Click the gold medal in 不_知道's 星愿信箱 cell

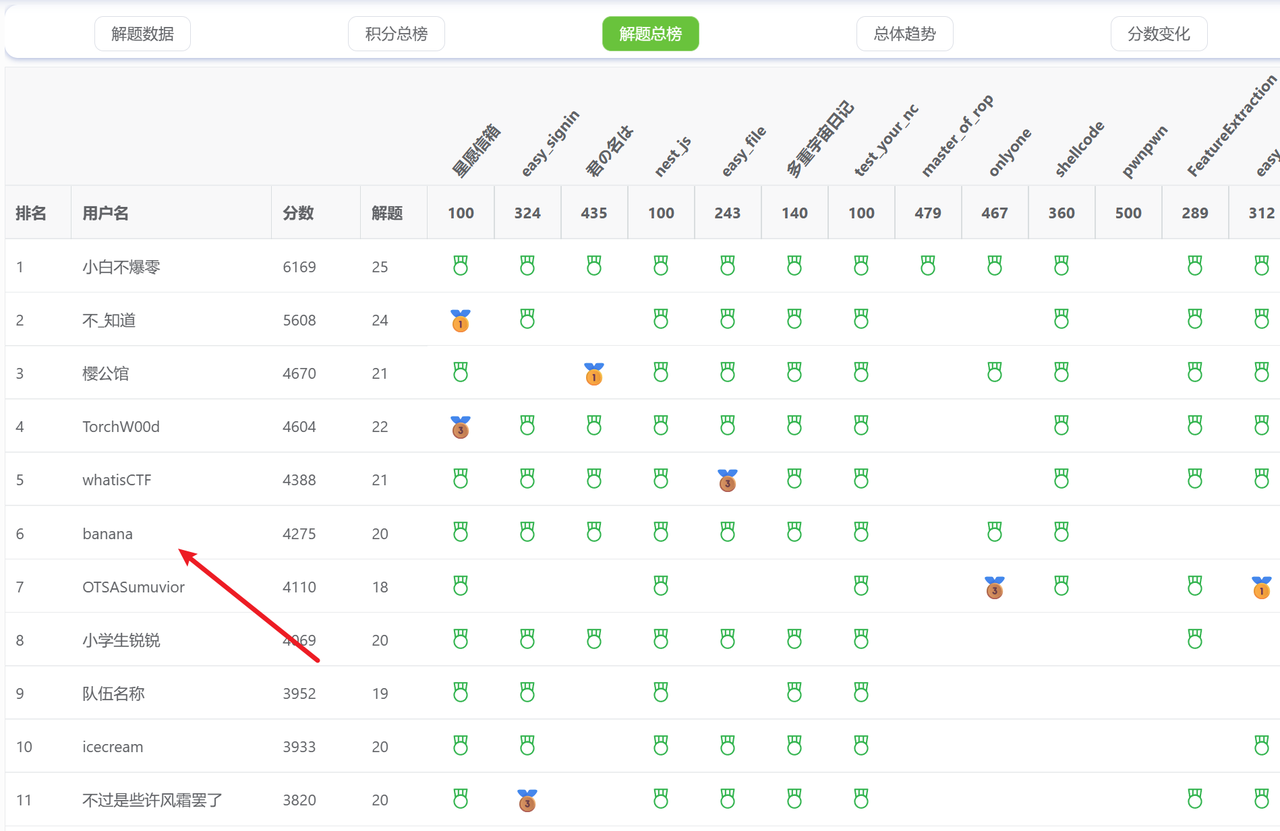tap(460, 320)
